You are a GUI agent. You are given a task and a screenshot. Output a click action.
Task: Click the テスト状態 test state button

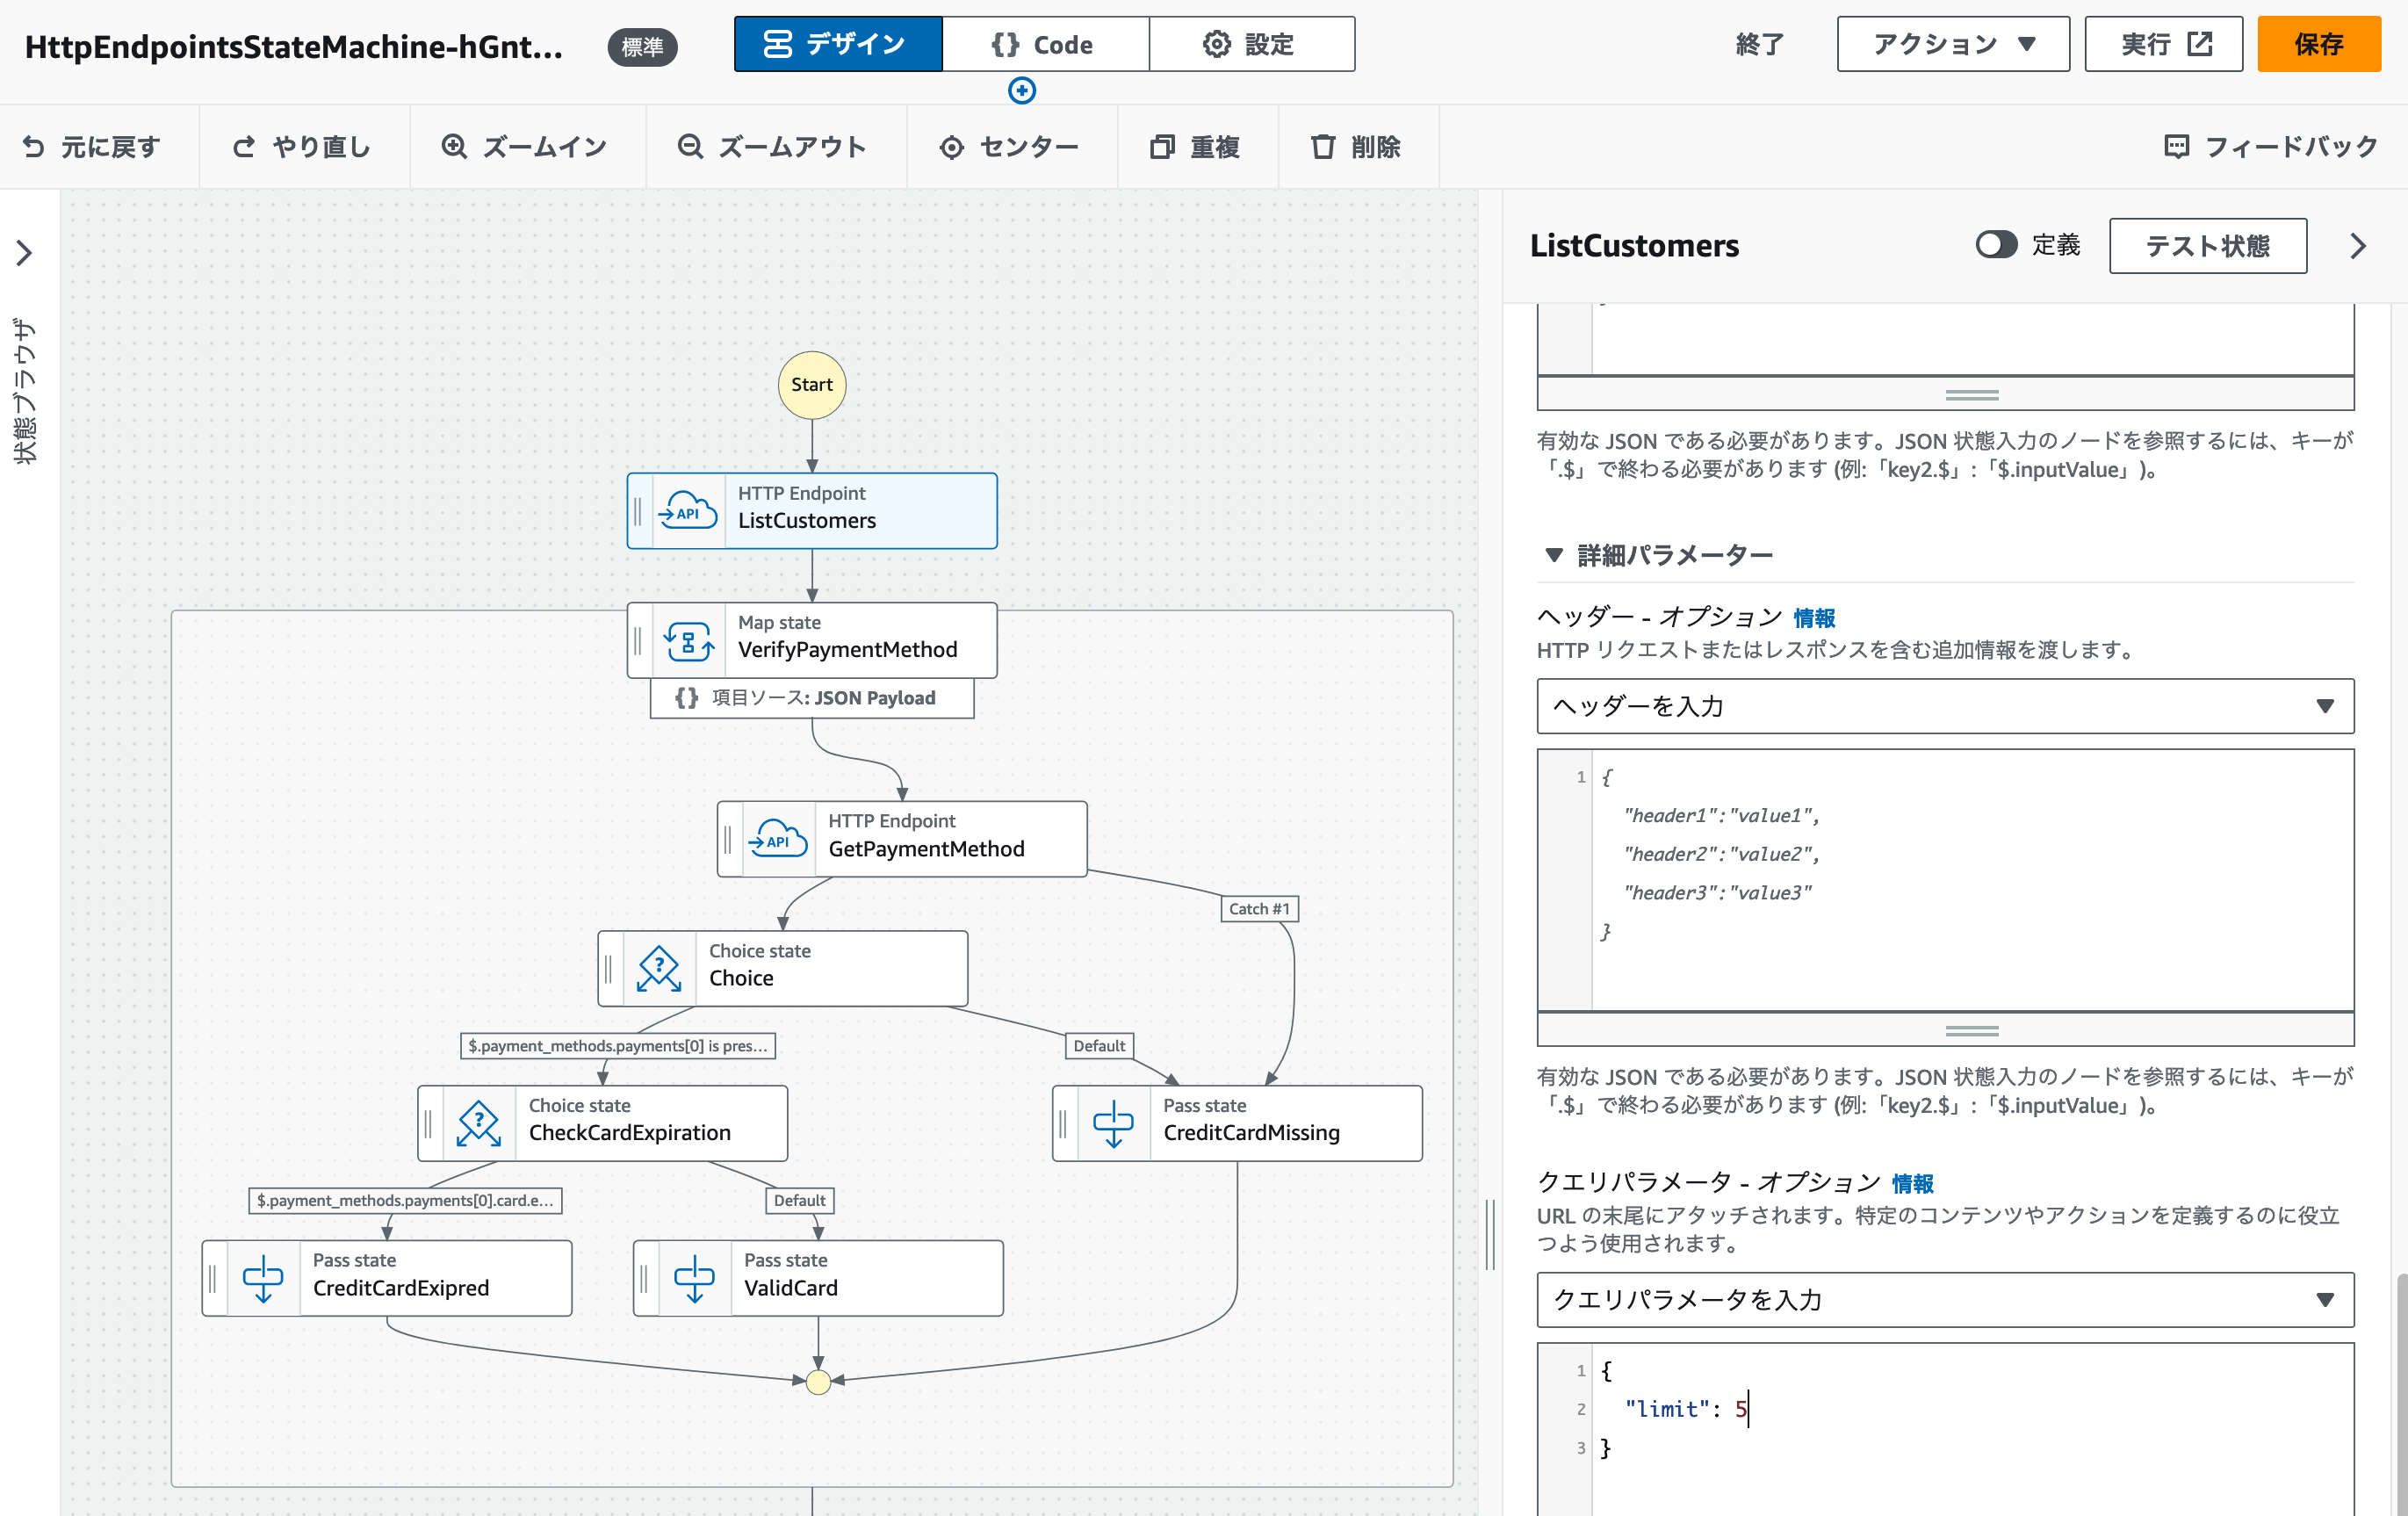(x=2207, y=246)
